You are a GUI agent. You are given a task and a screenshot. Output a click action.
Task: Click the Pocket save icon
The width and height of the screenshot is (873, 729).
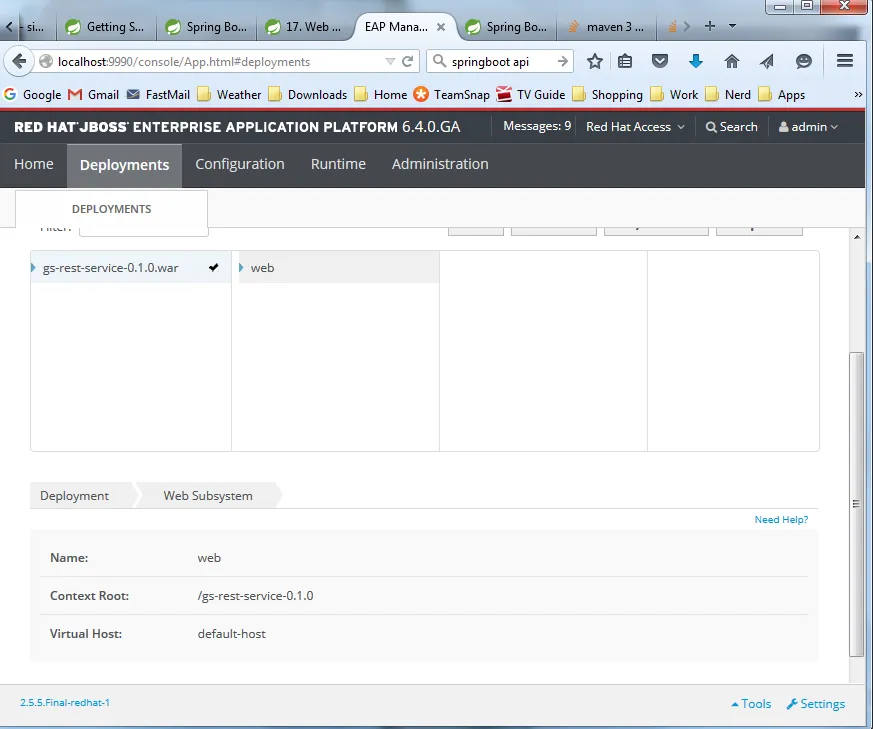point(660,61)
